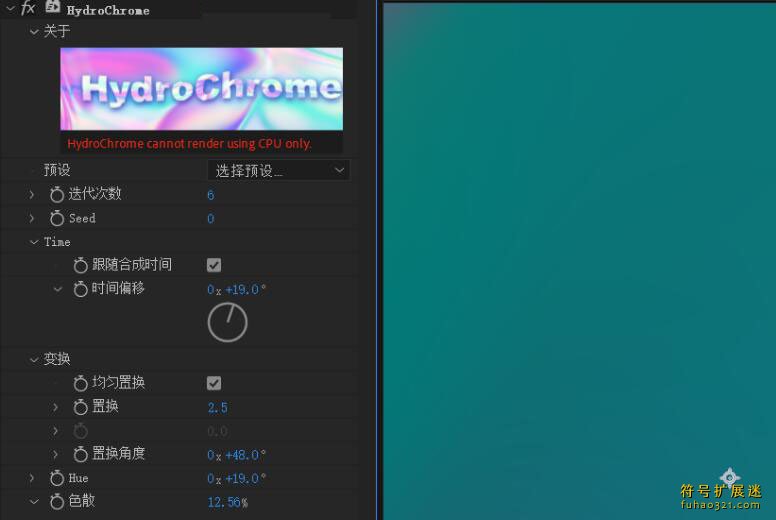Image resolution: width=776 pixels, height=520 pixels.
Task: Toggle the 时间偏移 stopwatch
Action: 80,289
